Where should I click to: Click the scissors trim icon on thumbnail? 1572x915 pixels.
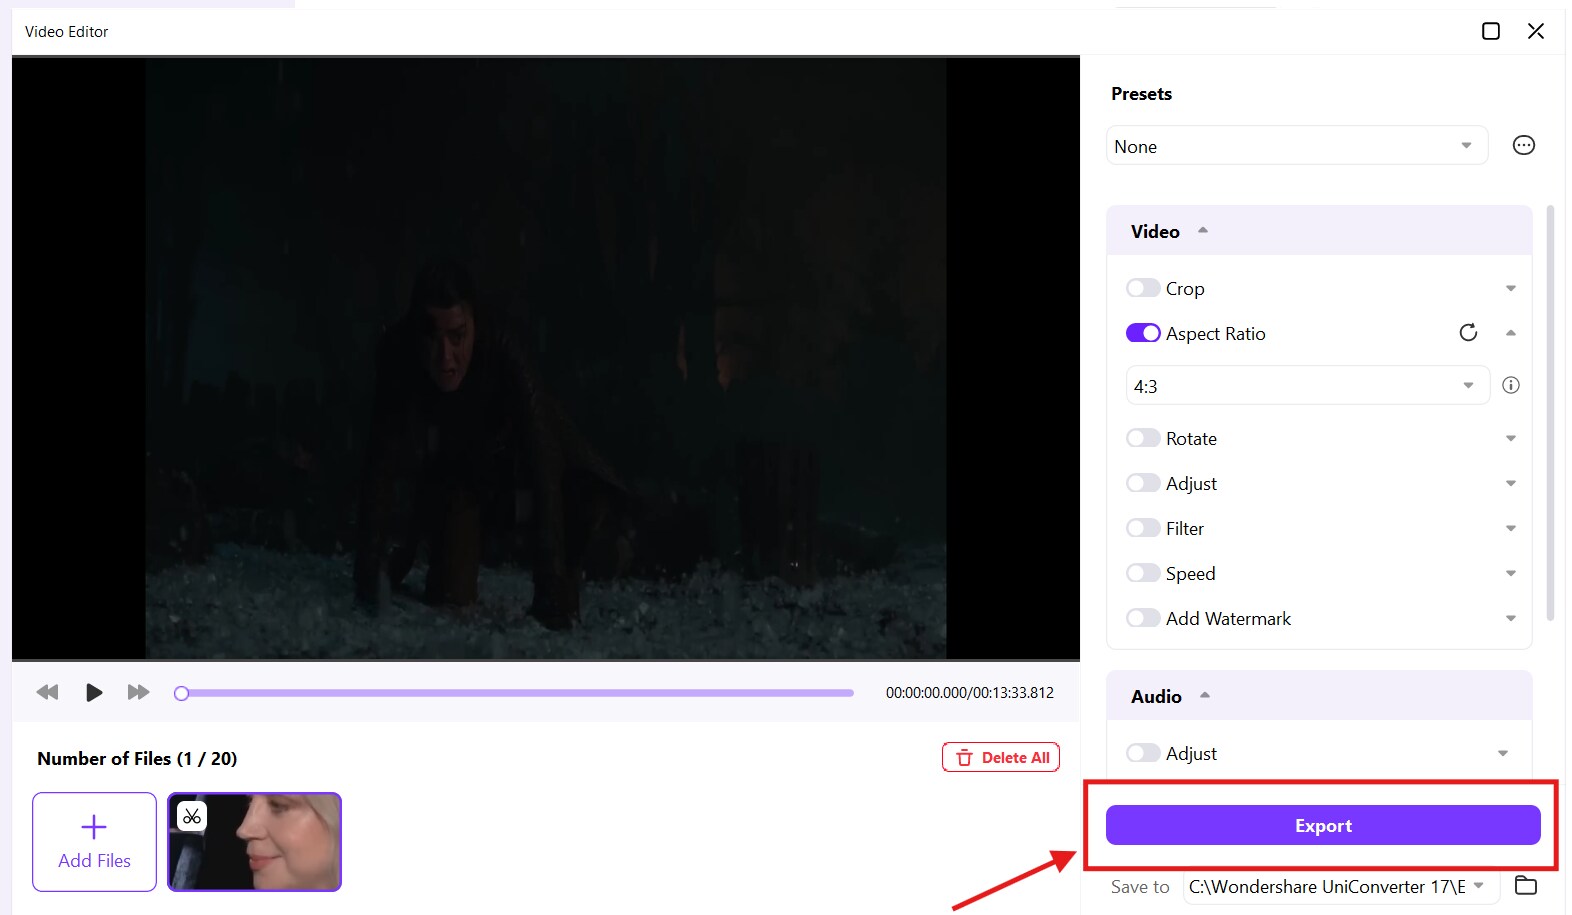point(192,816)
